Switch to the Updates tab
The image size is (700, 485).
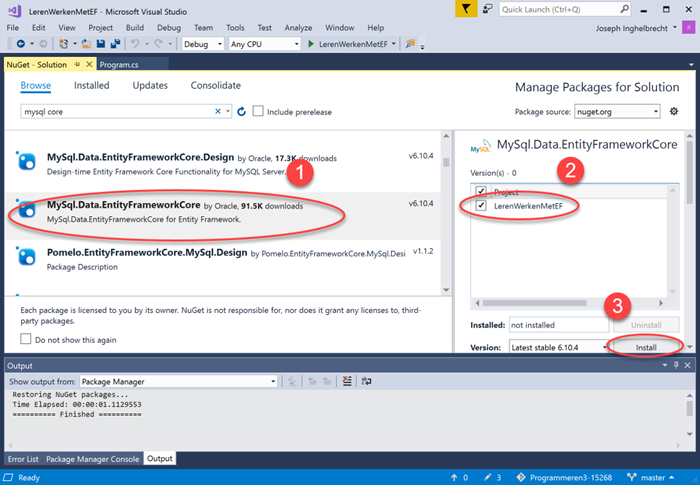(x=150, y=85)
